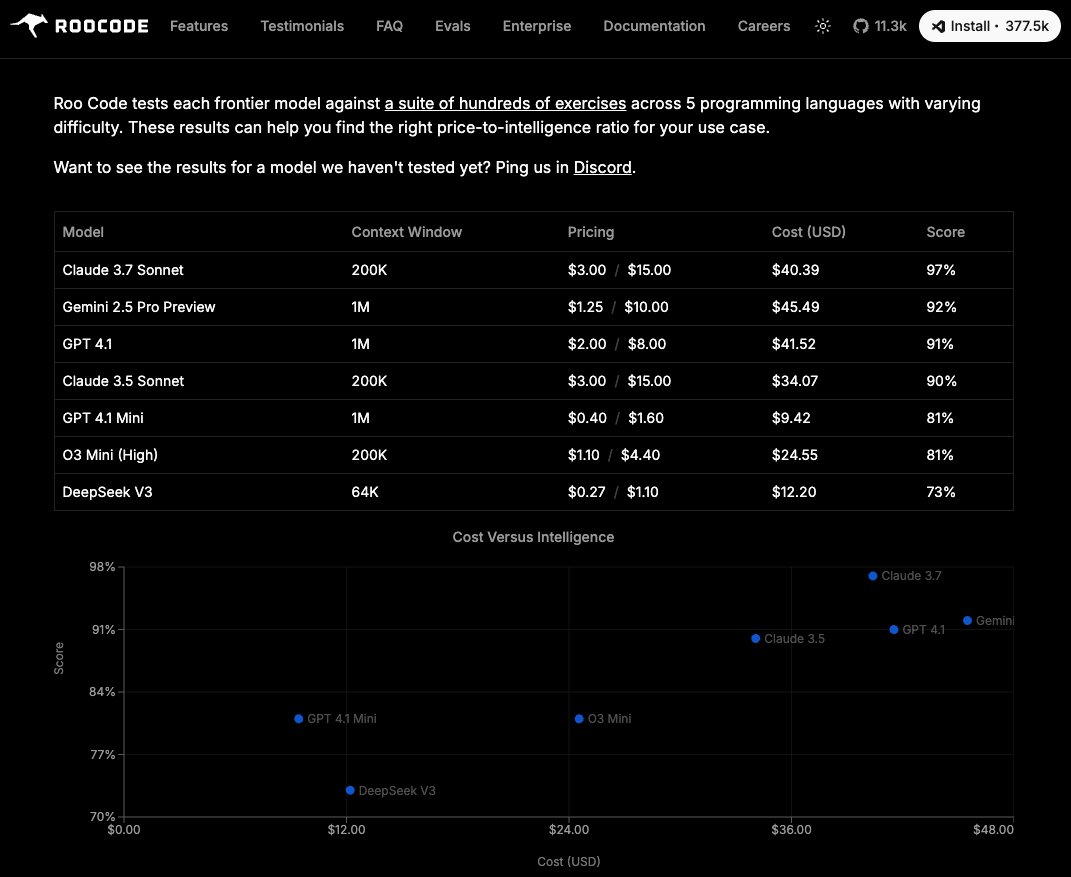Click the $9.42 cost cell
Image resolution: width=1071 pixels, height=877 pixels.
point(791,417)
